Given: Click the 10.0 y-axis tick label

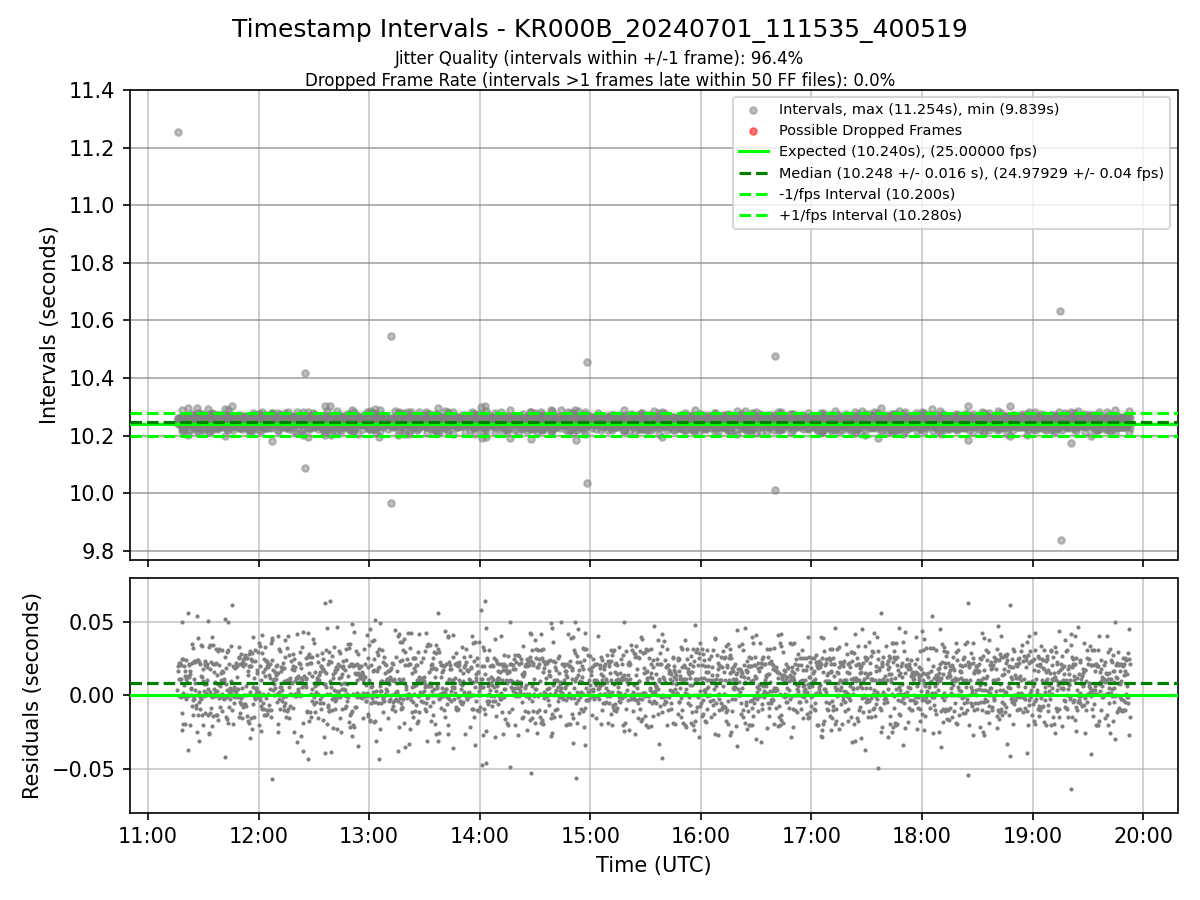Looking at the screenshot, I should pos(93,493).
